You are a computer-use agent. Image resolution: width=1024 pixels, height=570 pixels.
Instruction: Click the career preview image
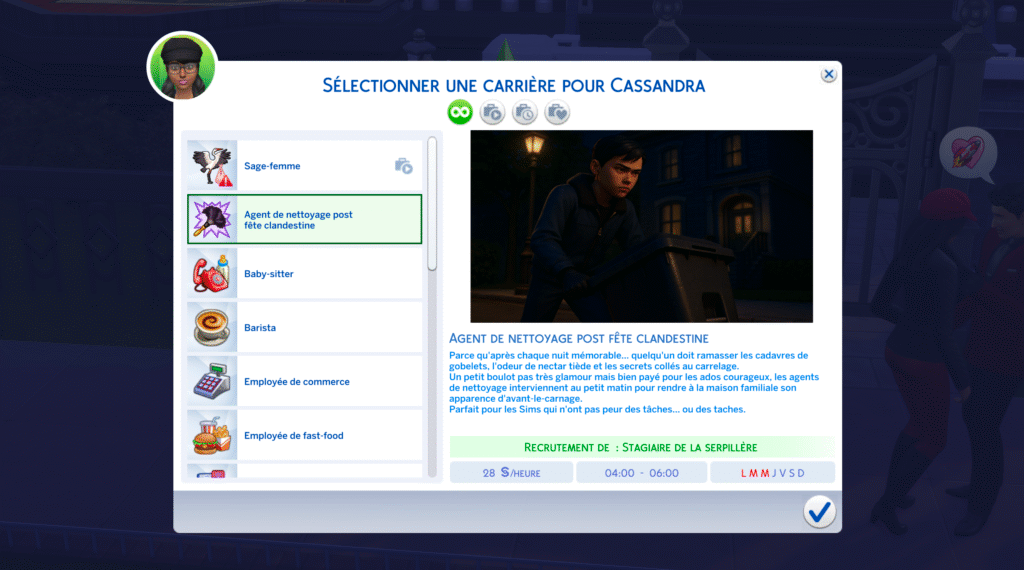click(x=641, y=226)
